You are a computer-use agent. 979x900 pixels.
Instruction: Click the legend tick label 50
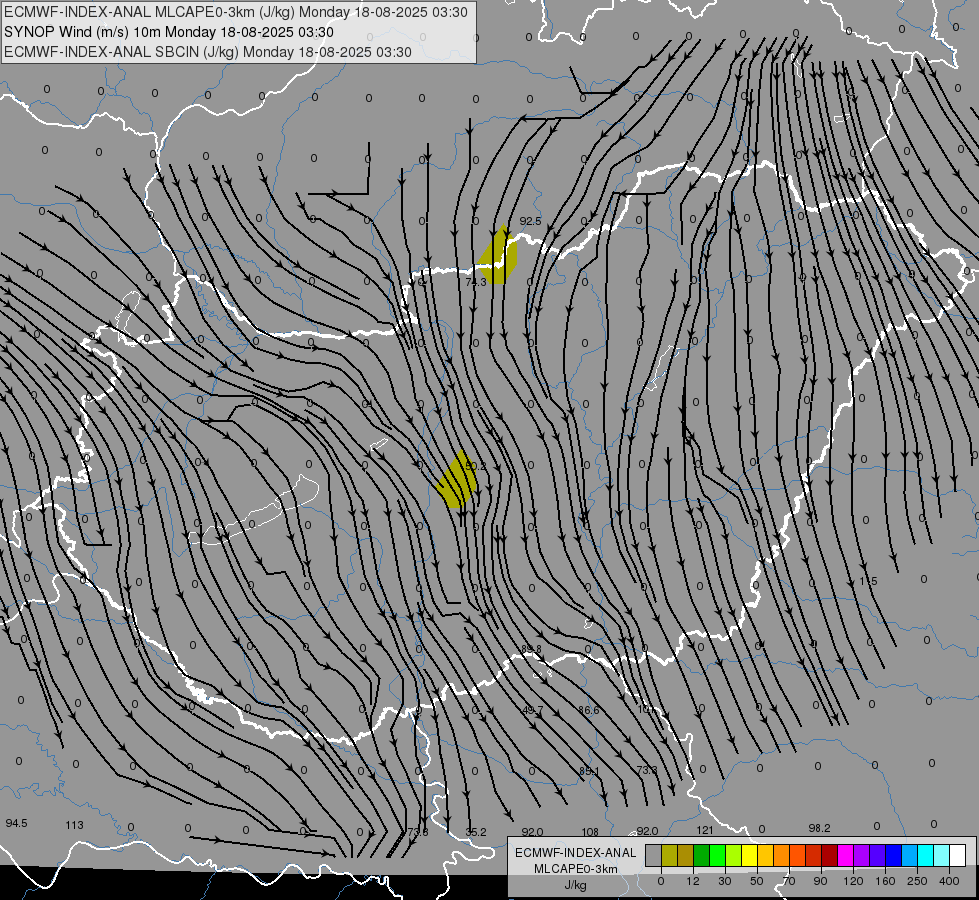tap(756, 881)
